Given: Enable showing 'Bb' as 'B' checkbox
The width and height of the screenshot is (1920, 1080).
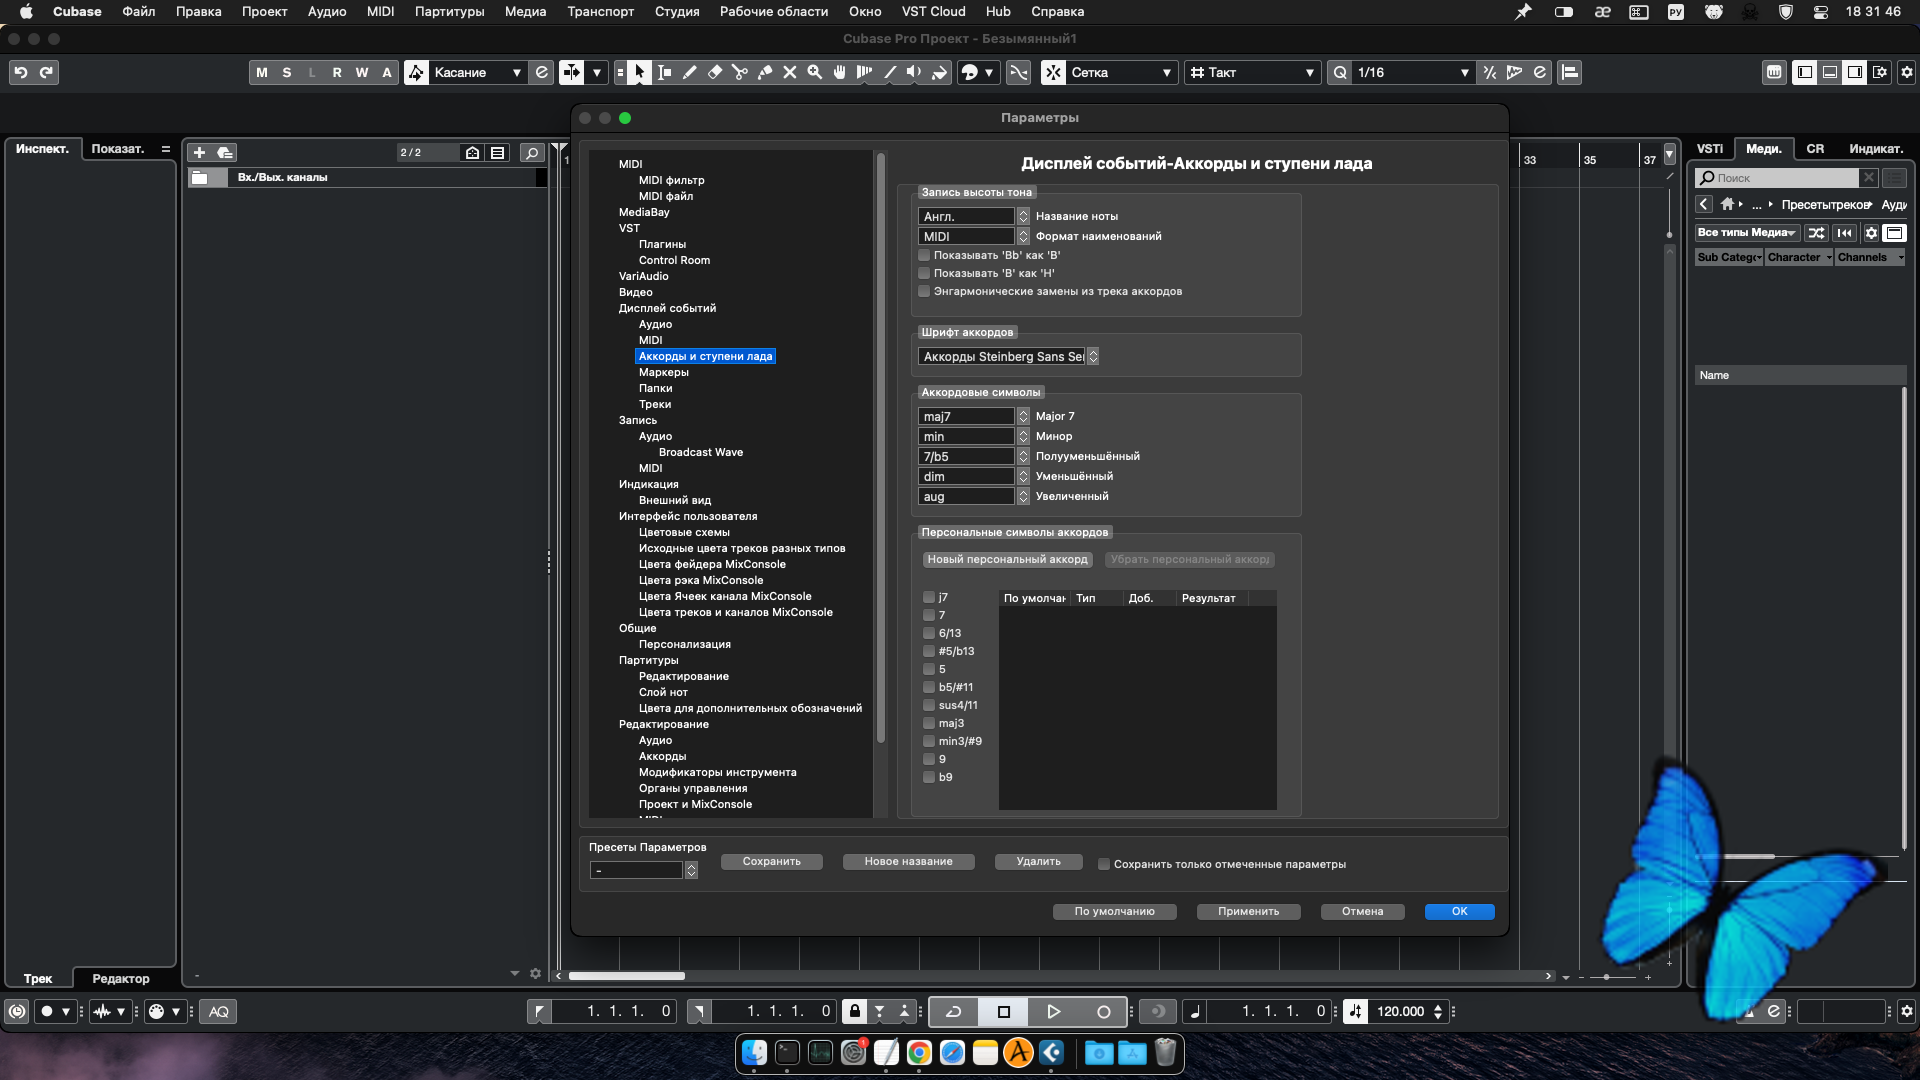Looking at the screenshot, I should (x=925, y=255).
